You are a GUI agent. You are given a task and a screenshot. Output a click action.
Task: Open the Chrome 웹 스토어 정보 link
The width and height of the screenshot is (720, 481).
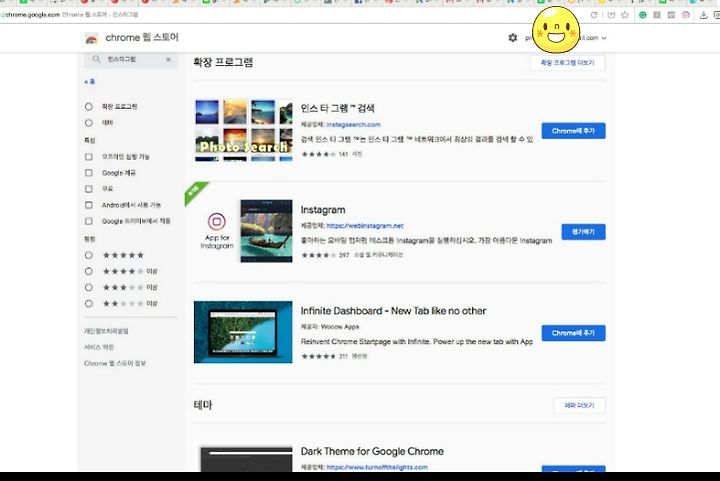(115, 363)
